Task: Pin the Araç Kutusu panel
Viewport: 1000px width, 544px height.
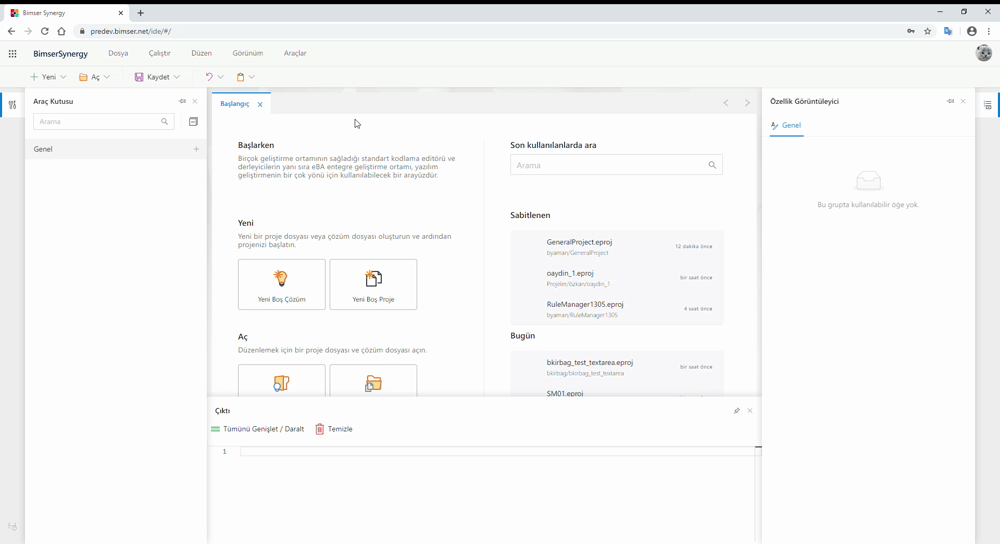Action: [x=182, y=101]
